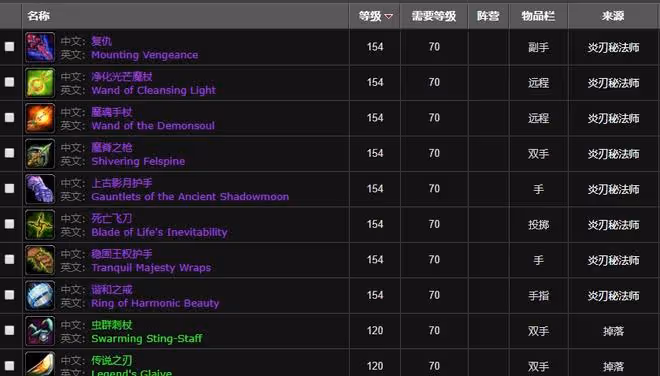Open the Mounting Vengeance item link
Screen dimensions: 660x376
pos(144,55)
